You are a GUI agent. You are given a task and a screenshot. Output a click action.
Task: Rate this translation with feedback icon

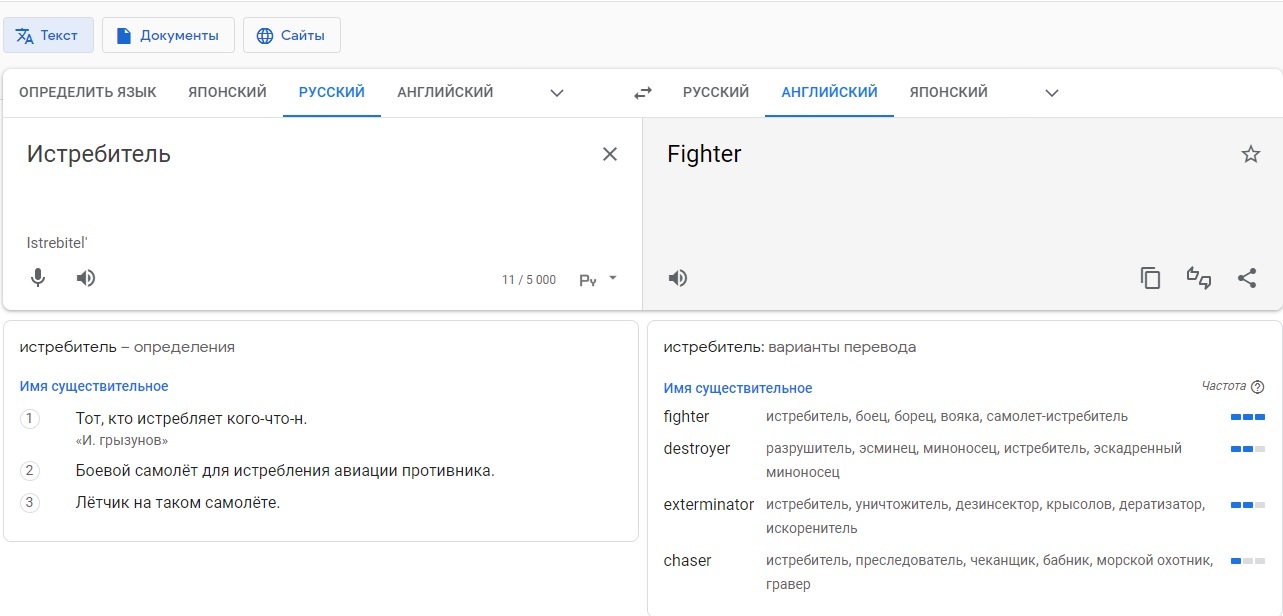coord(1199,278)
